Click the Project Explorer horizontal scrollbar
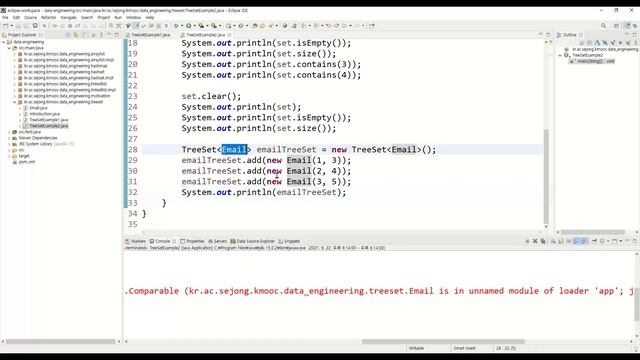This screenshot has width=640, height=360. pos(60,341)
